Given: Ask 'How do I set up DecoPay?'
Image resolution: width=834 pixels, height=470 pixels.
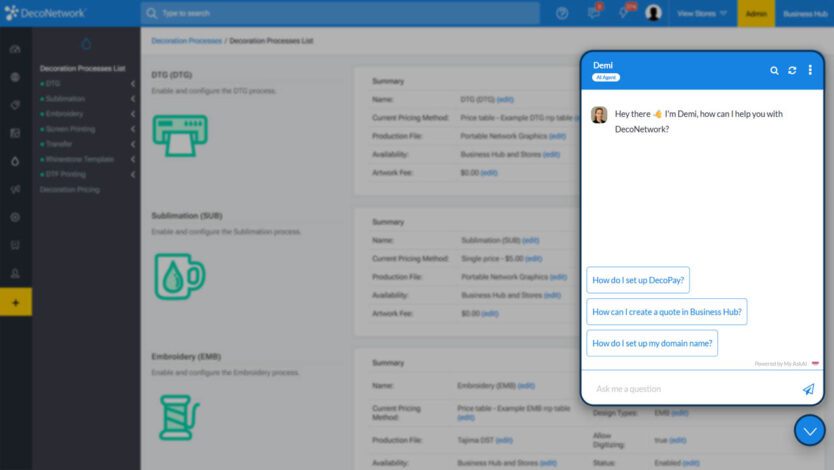Looking at the screenshot, I should (x=638, y=280).
